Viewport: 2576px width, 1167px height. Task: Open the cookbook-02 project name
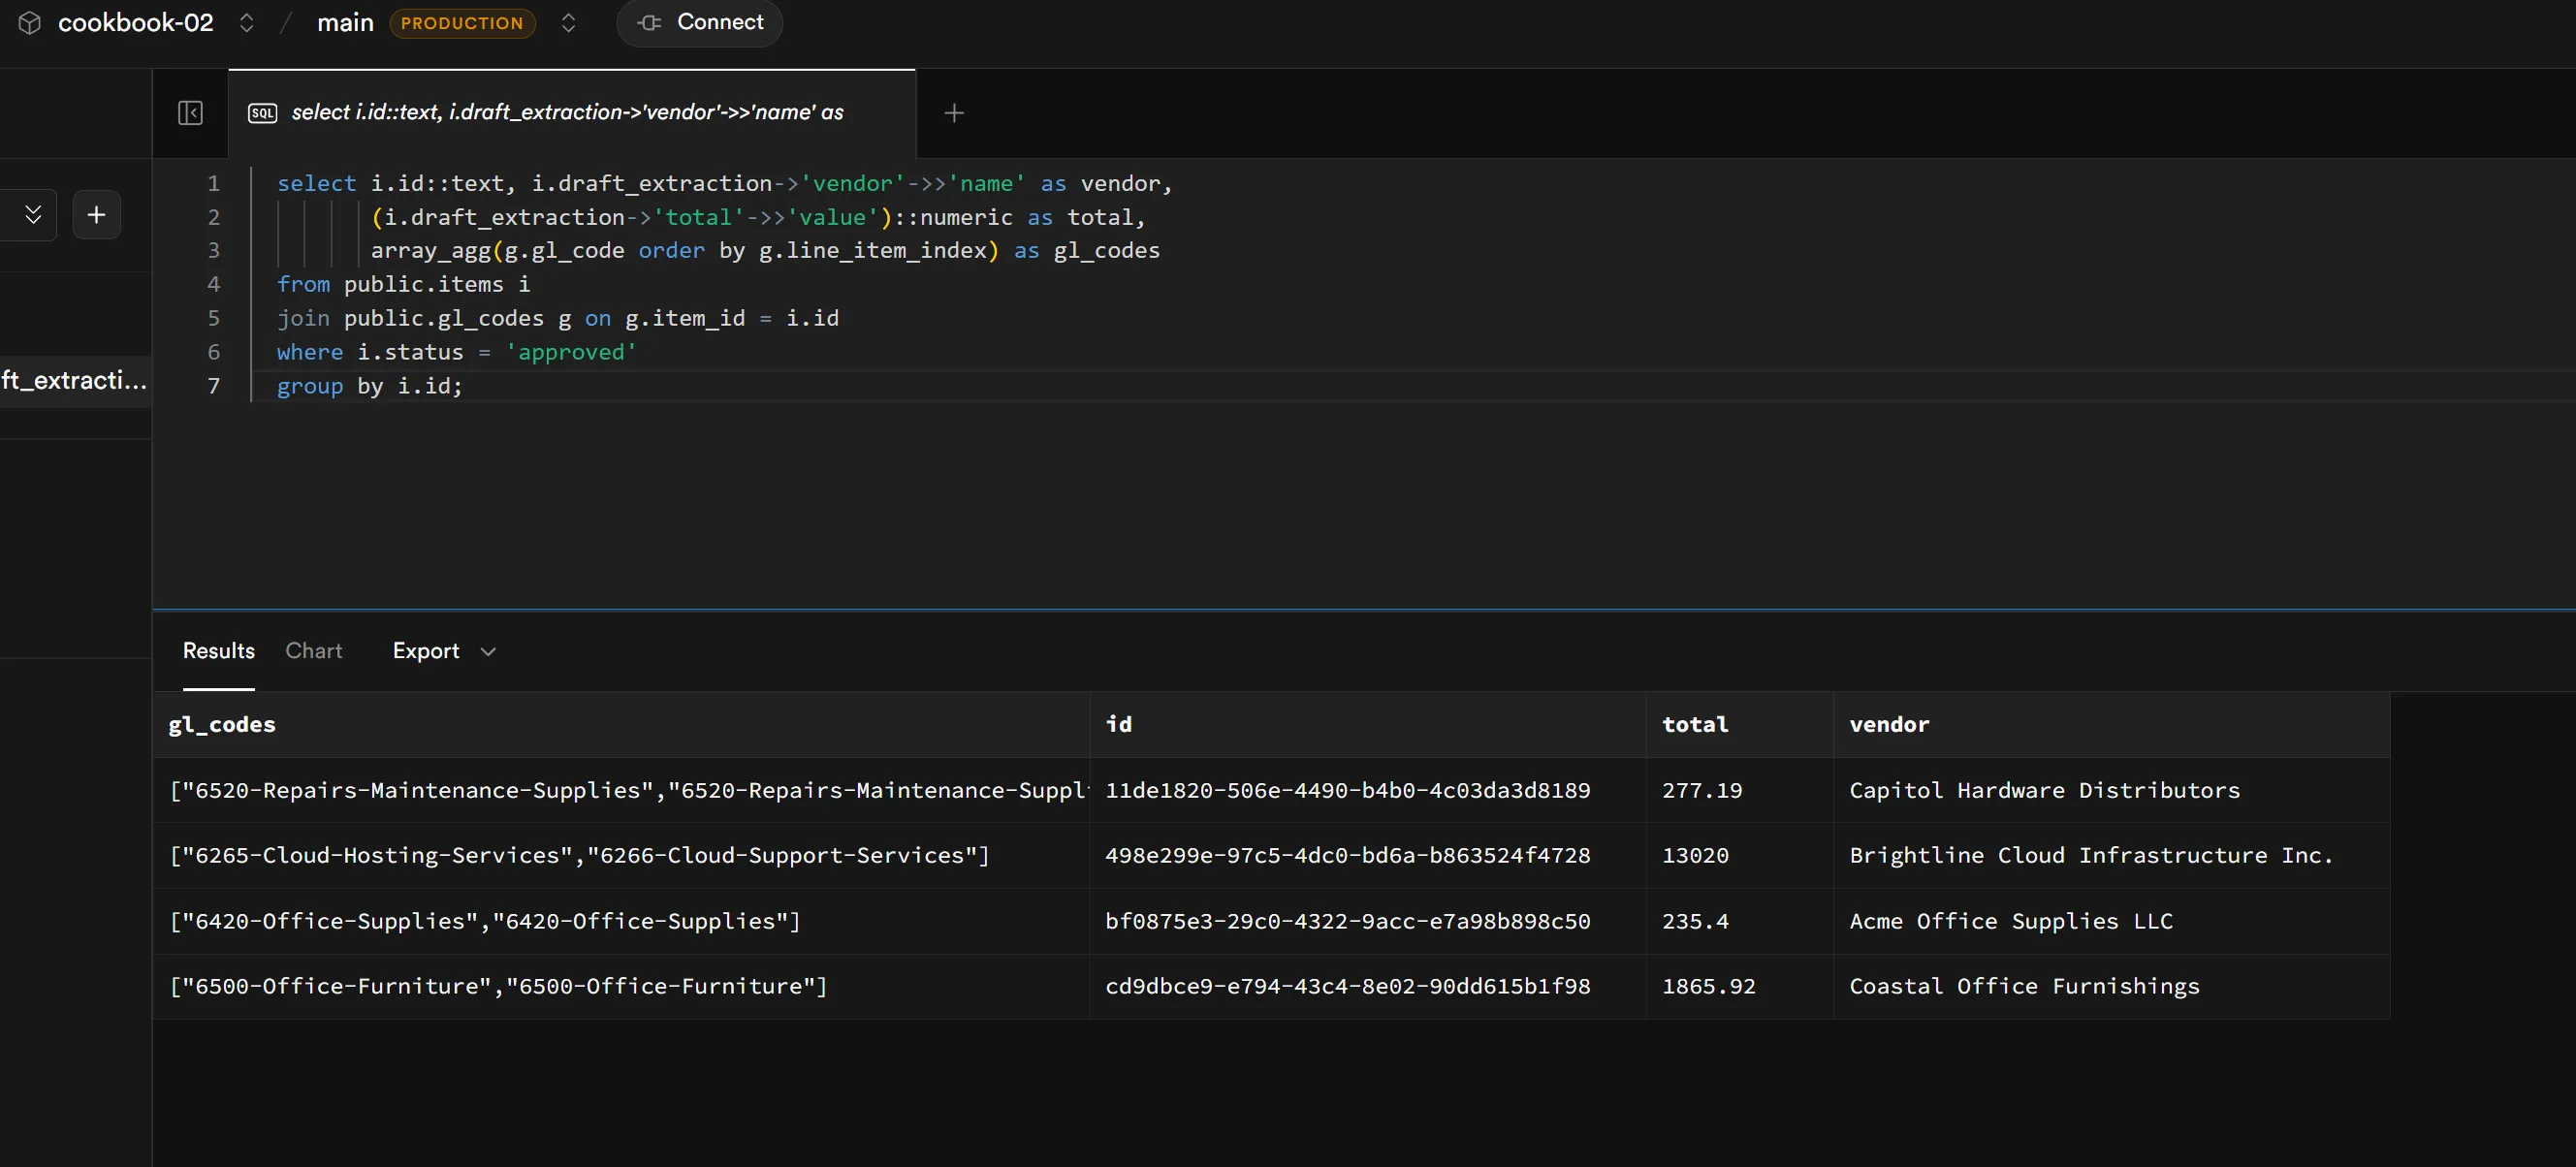[135, 22]
